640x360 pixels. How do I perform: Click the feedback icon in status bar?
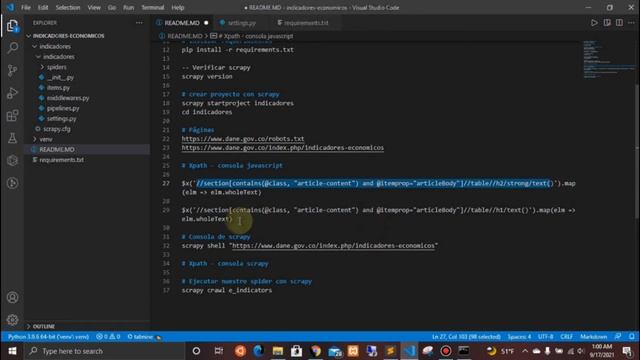[x=618, y=337]
